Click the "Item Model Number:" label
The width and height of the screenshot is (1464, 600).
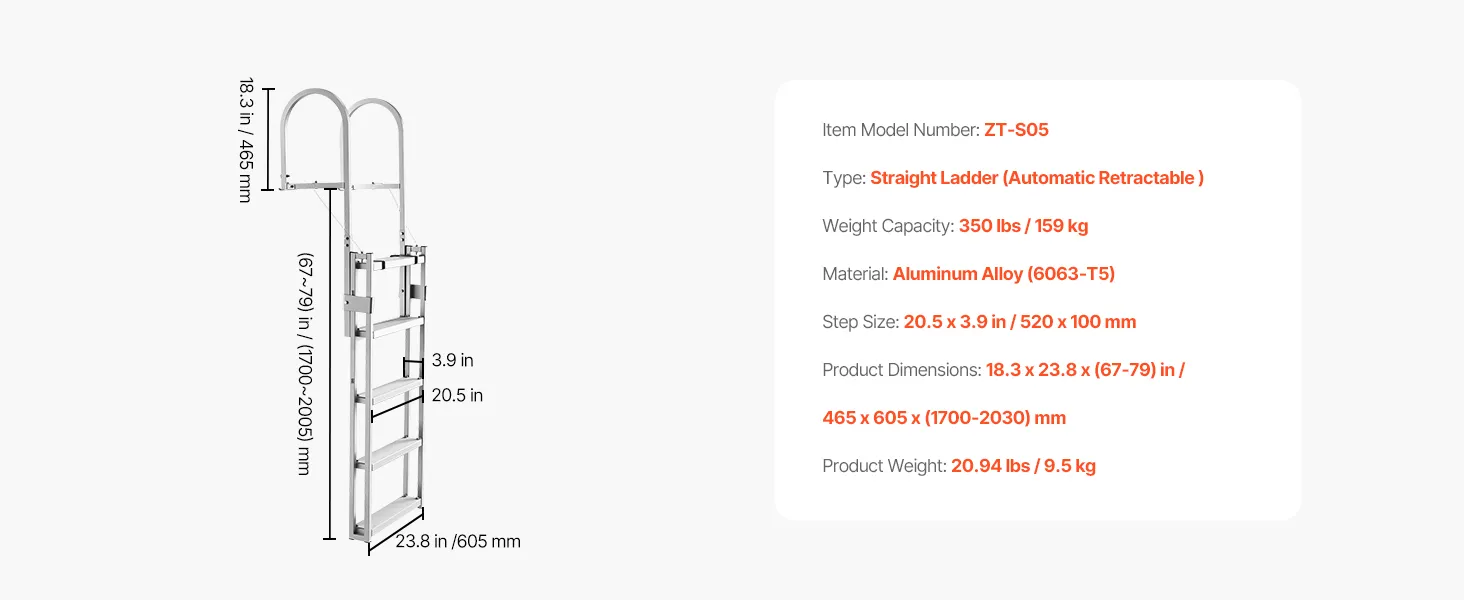(900, 130)
